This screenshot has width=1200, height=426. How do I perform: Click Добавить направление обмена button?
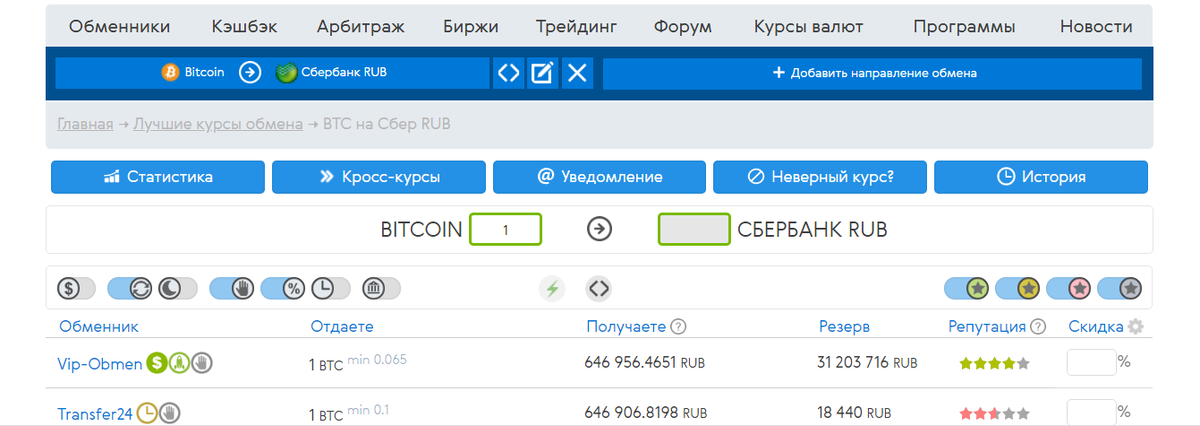pyautogui.click(x=873, y=73)
